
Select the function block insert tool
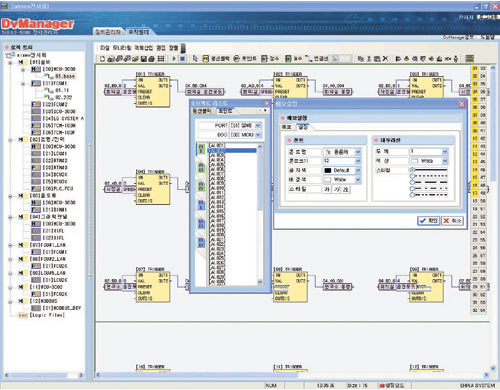click(216, 59)
